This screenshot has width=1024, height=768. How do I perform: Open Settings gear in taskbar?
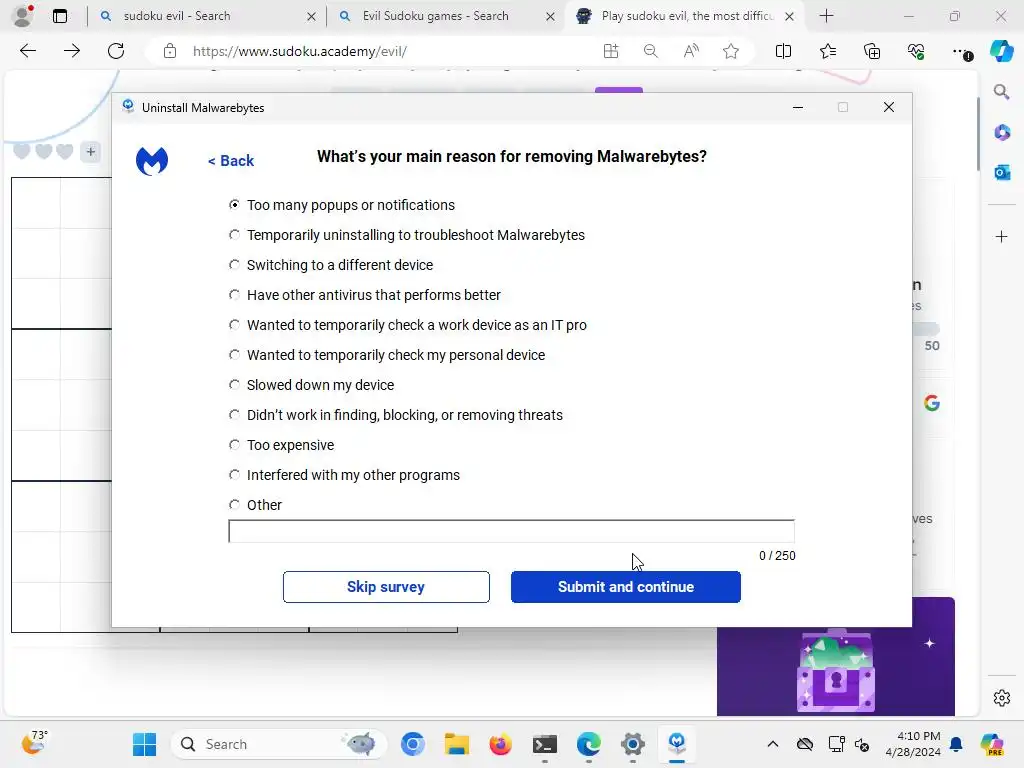click(633, 744)
